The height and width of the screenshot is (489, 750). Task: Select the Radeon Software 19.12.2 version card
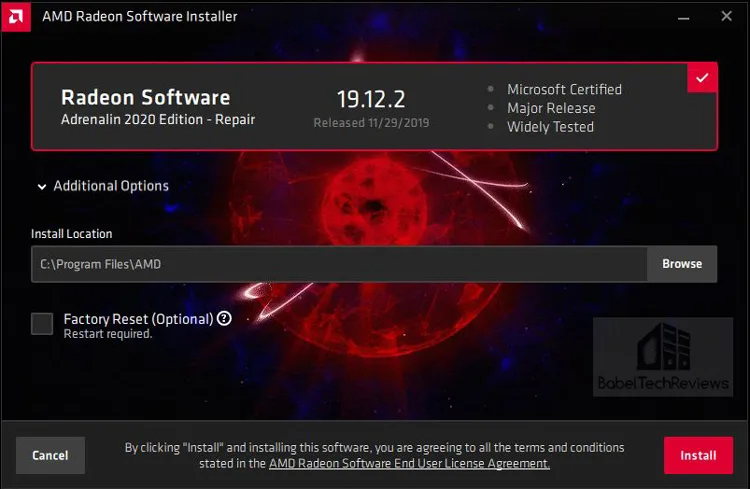(374, 106)
